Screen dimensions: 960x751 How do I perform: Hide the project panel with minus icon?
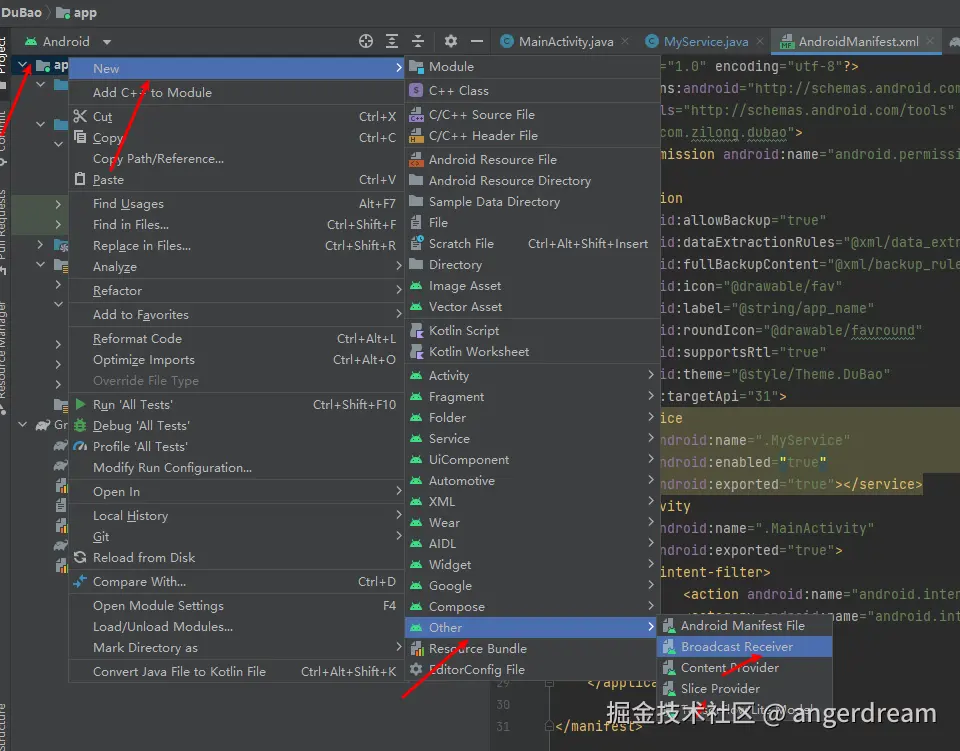point(477,41)
